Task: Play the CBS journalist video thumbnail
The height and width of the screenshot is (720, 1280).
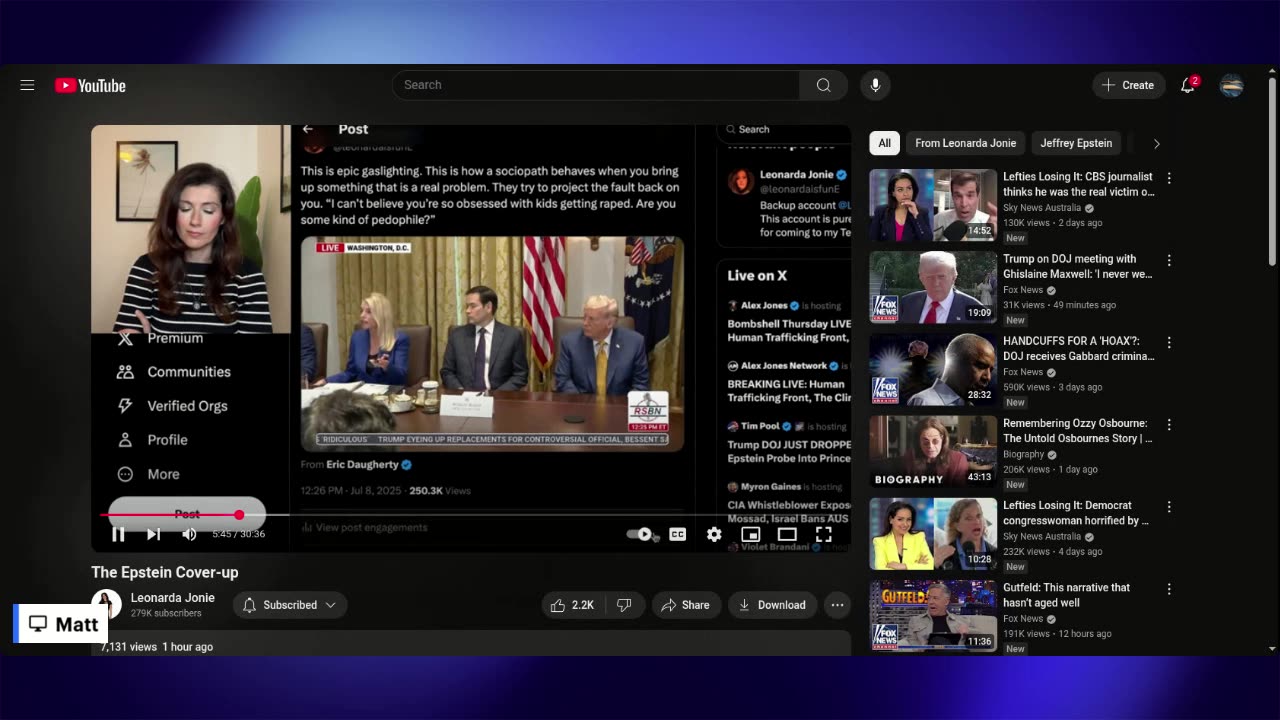Action: pyautogui.click(x=933, y=206)
